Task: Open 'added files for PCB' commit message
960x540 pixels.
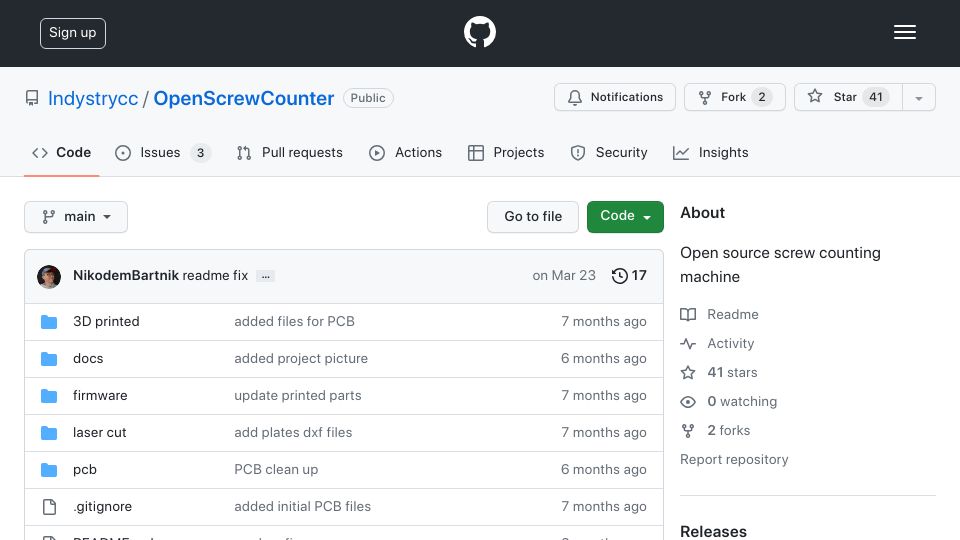Action: [x=294, y=321]
